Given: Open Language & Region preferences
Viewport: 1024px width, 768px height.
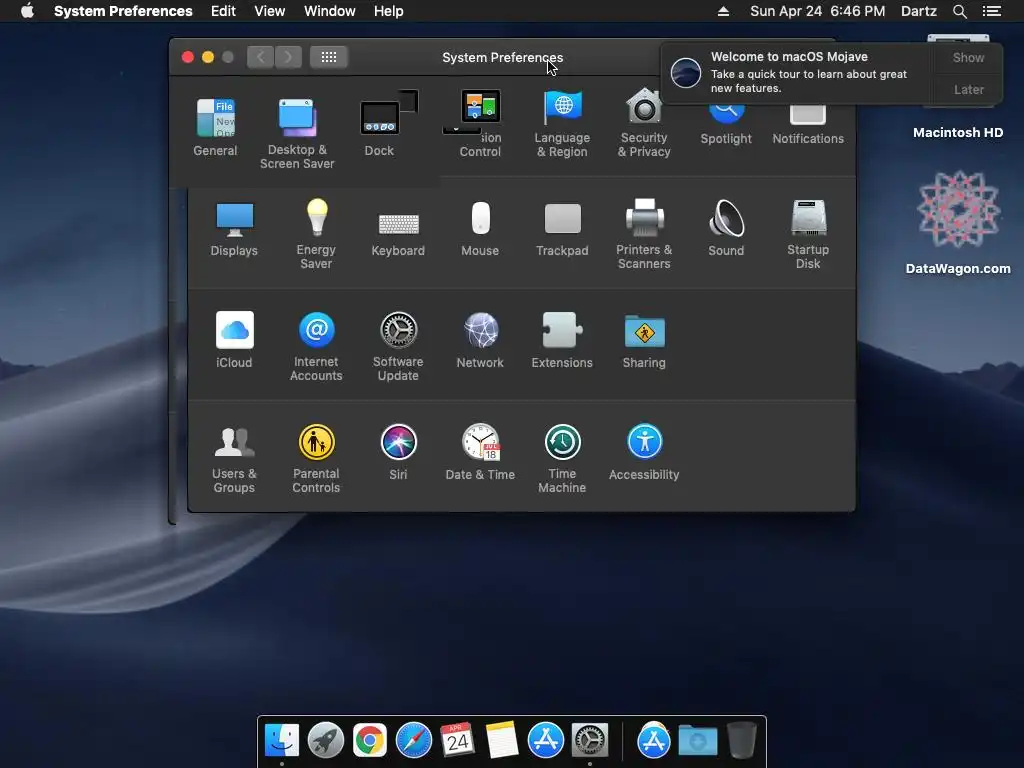Looking at the screenshot, I should 562,124.
